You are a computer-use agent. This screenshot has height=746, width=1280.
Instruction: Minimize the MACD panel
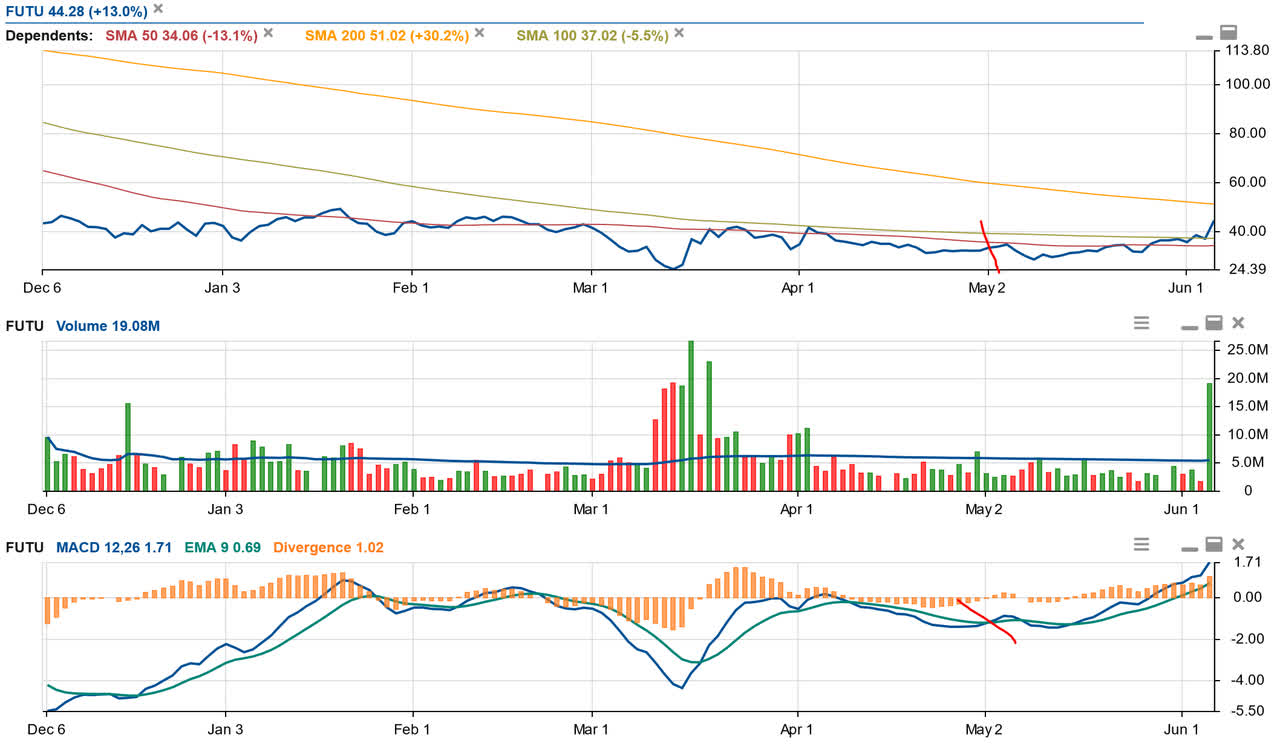point(1189,548)
